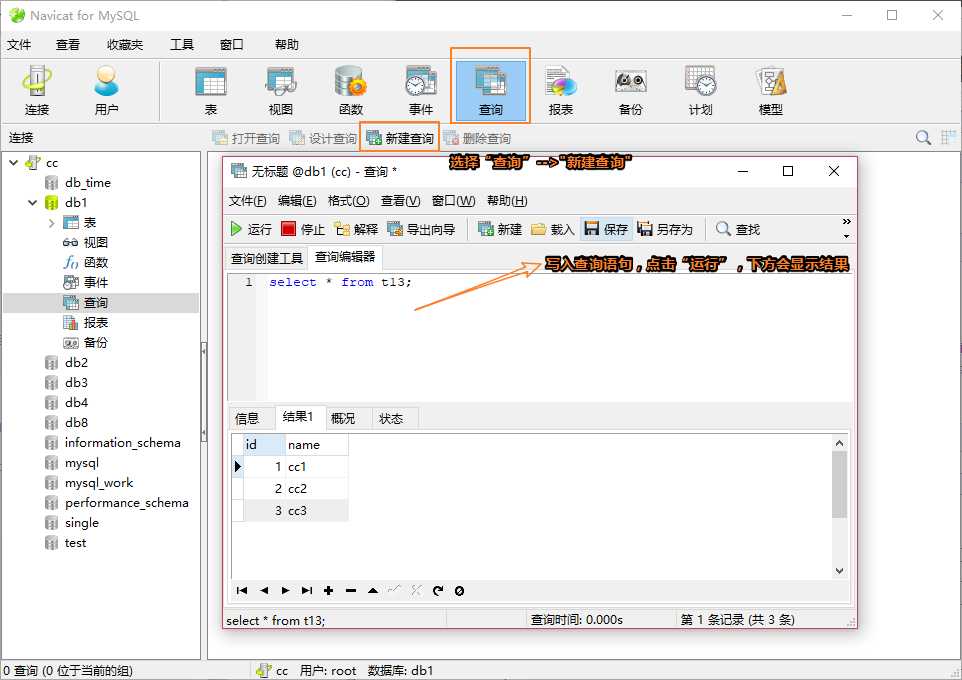Click 新建查询 (New Query) button
This screenshot has width=962, height=680.
[x=400, y=138]
